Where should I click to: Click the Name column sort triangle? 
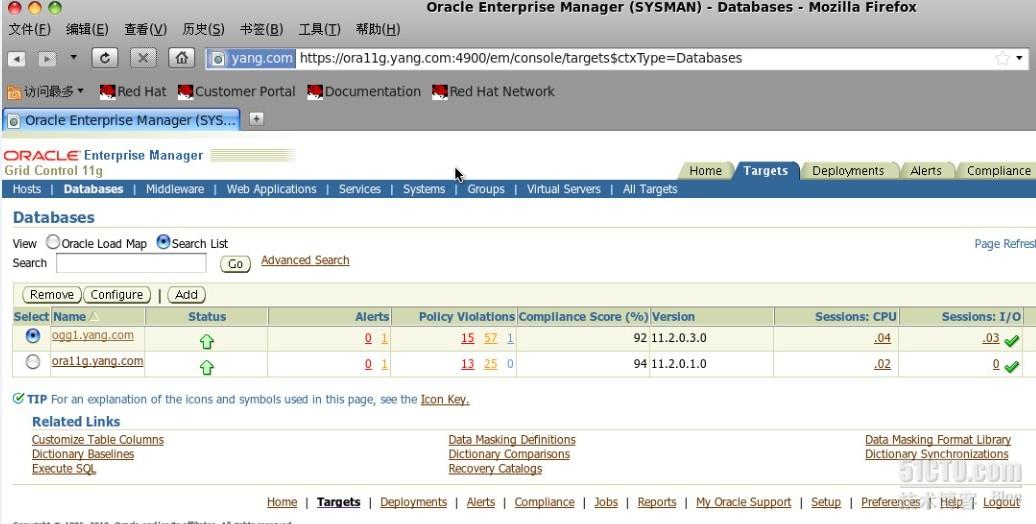[x=94, y=317]
